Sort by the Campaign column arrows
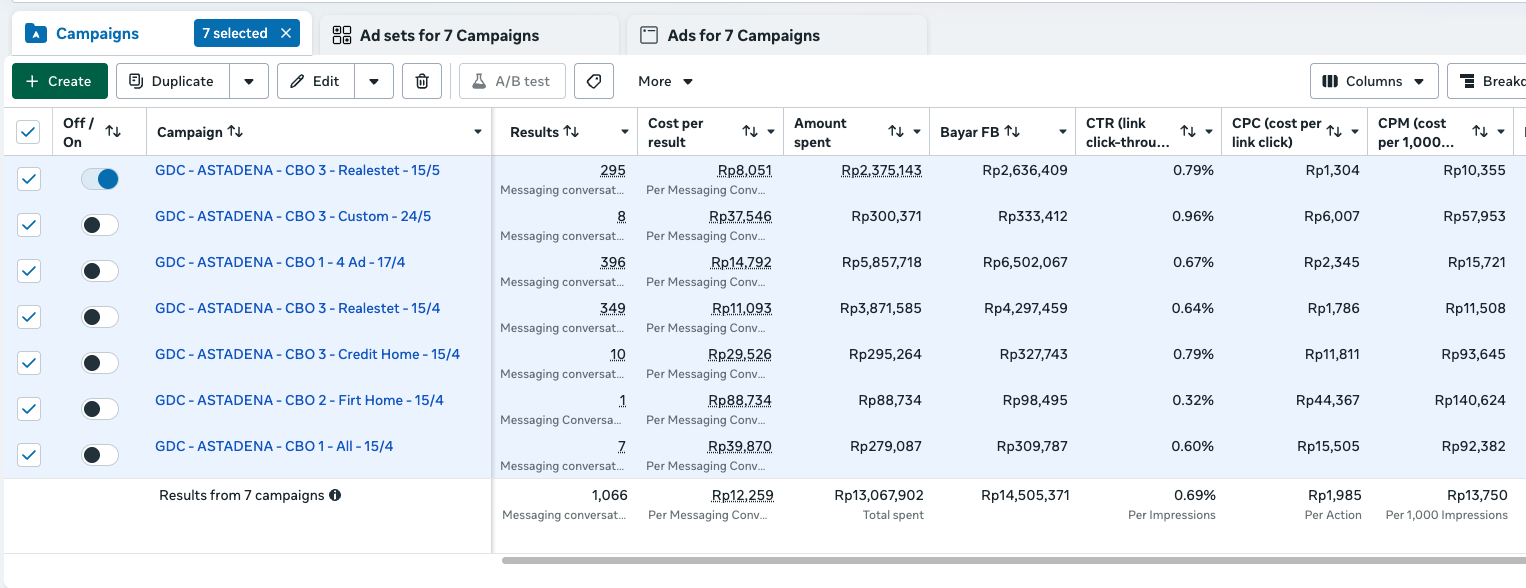Viewport: 1526px width, 588px height. pos(235,132)
